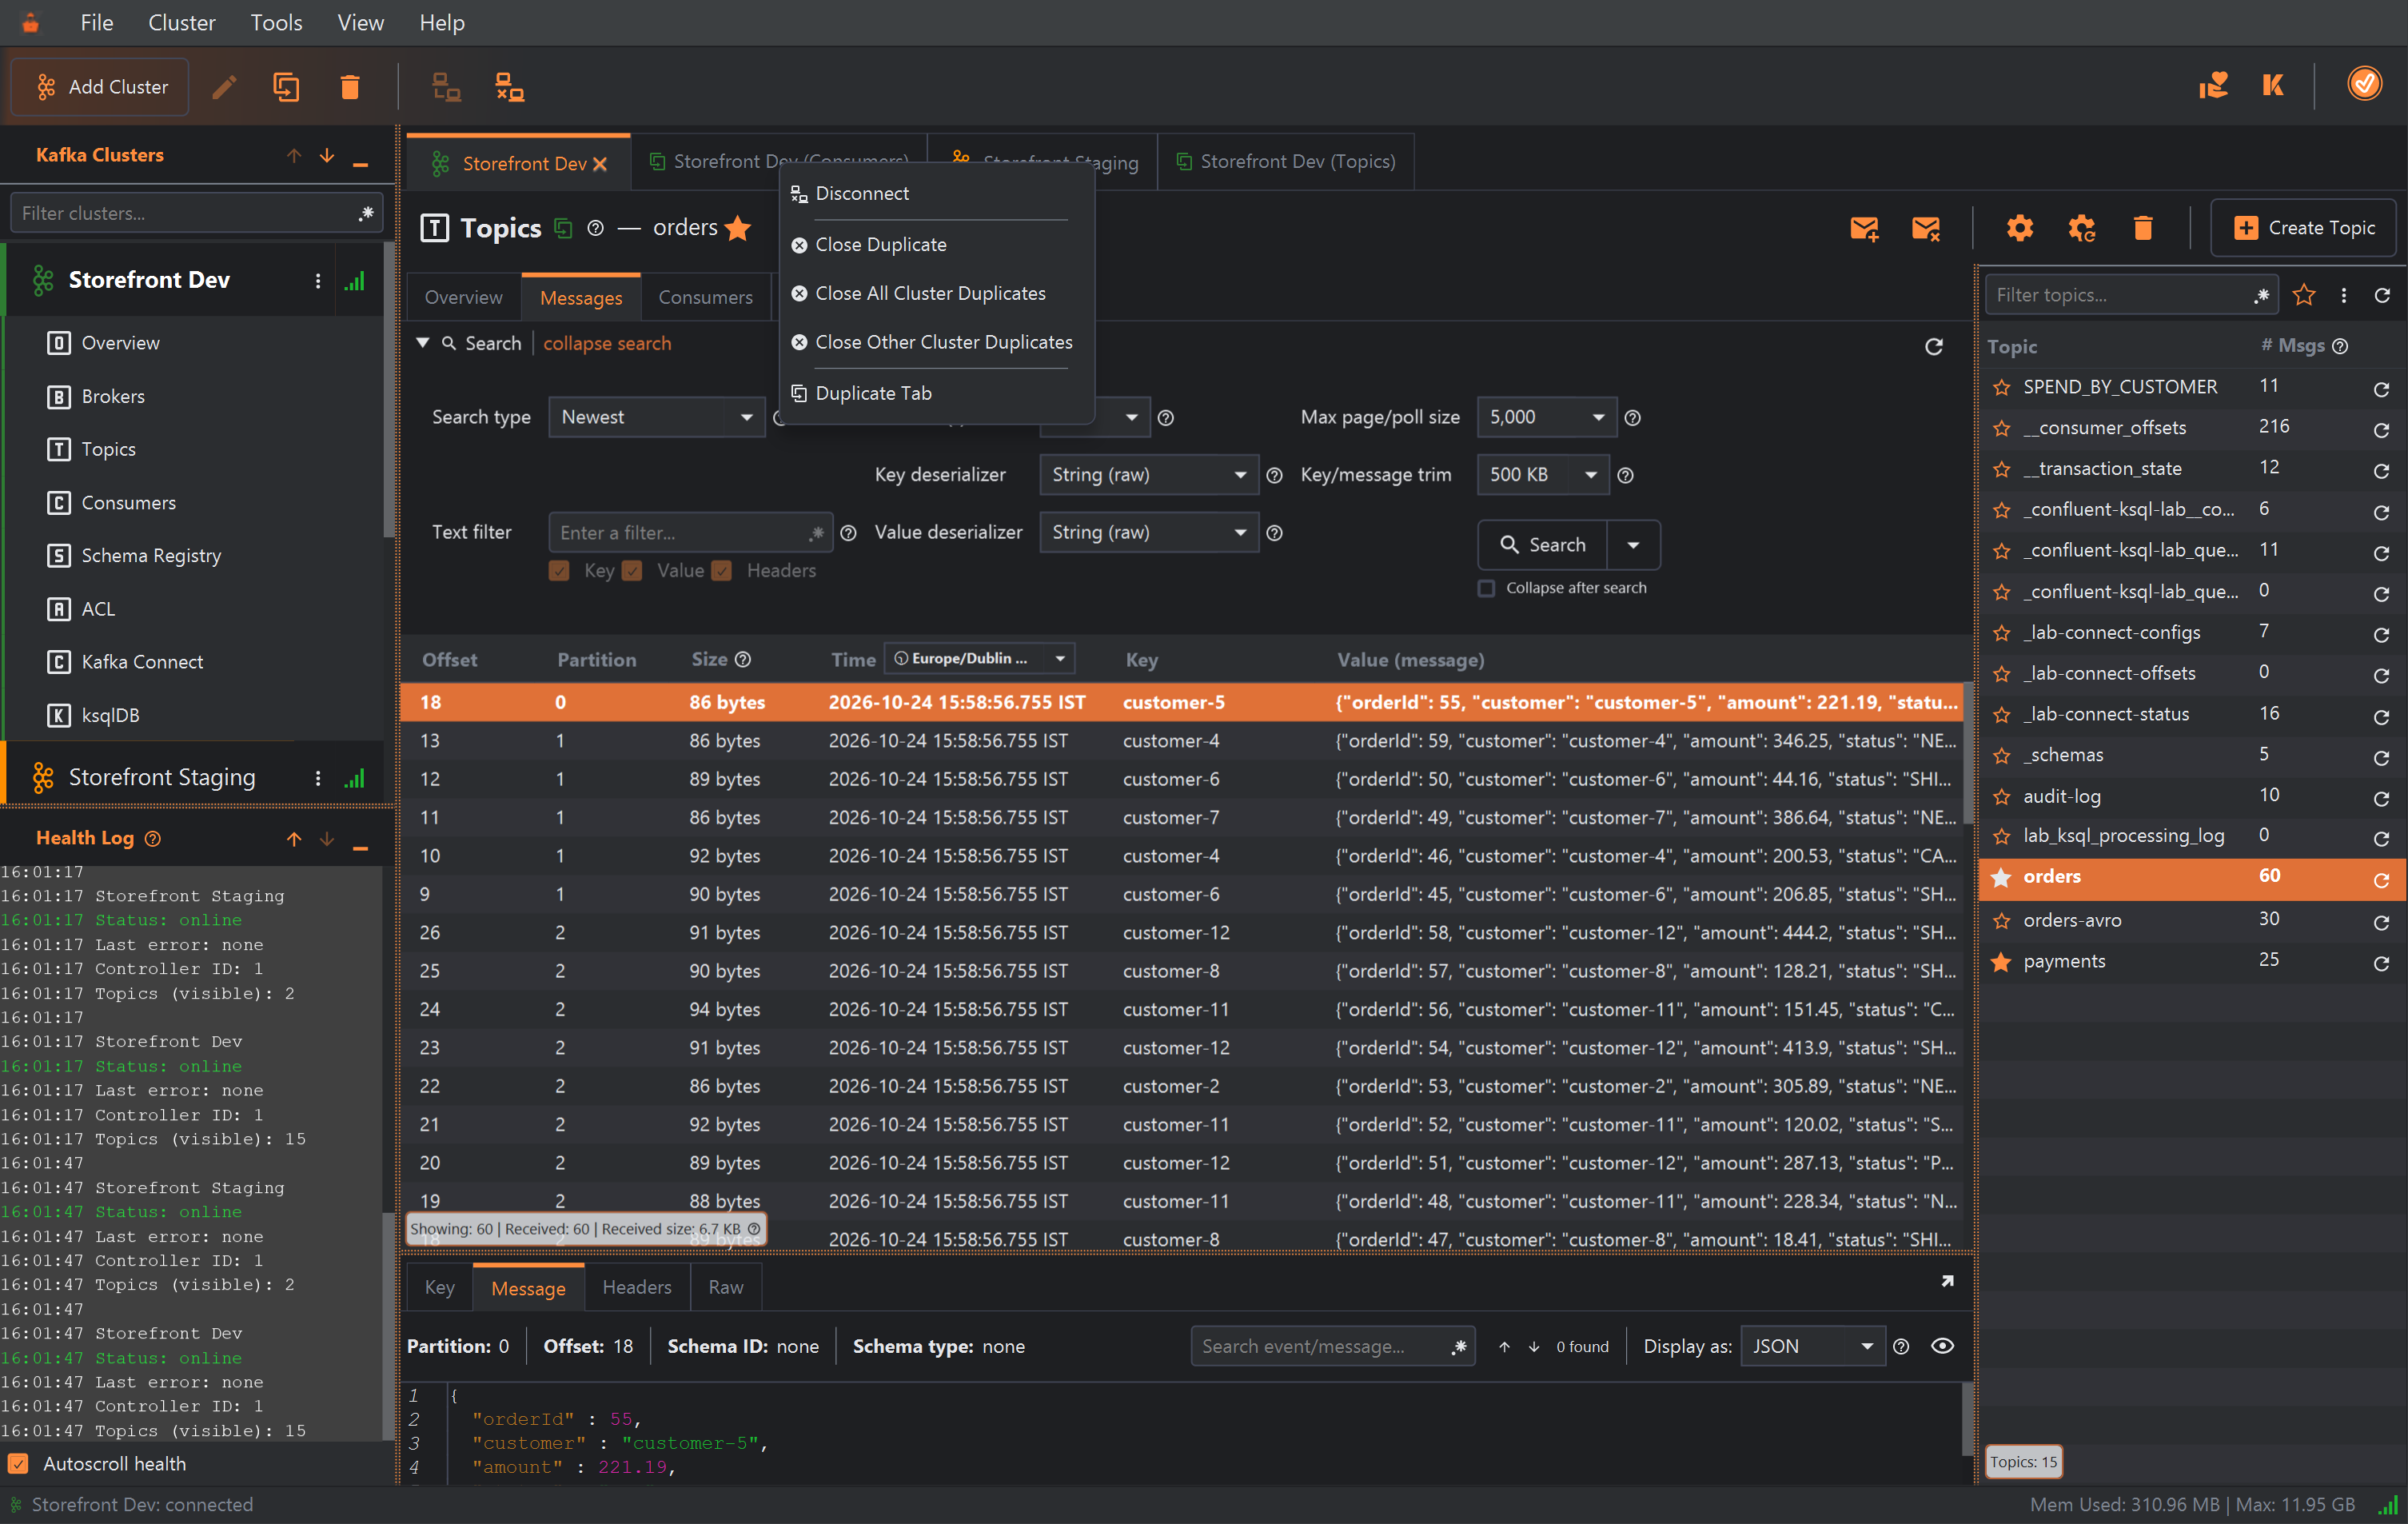This screenshot has width=2408, height=1524.
Task: Open the Key deserializer dropdown
Action: [1148, 475]
